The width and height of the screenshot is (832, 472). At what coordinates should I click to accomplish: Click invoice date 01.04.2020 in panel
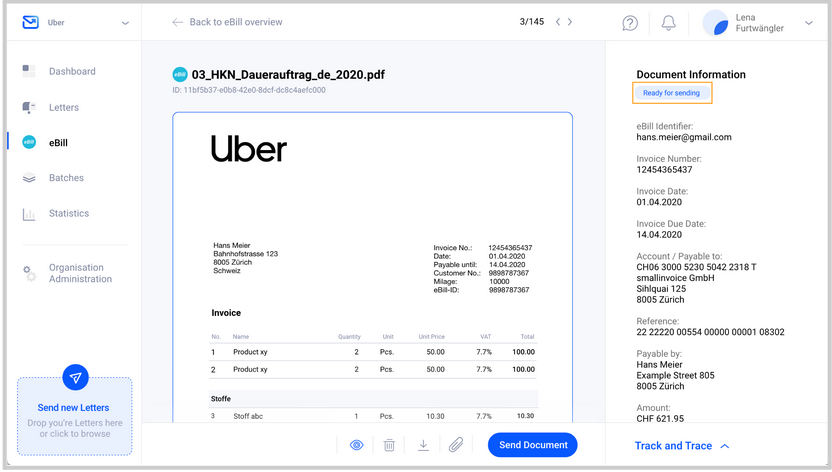(659, 202)
